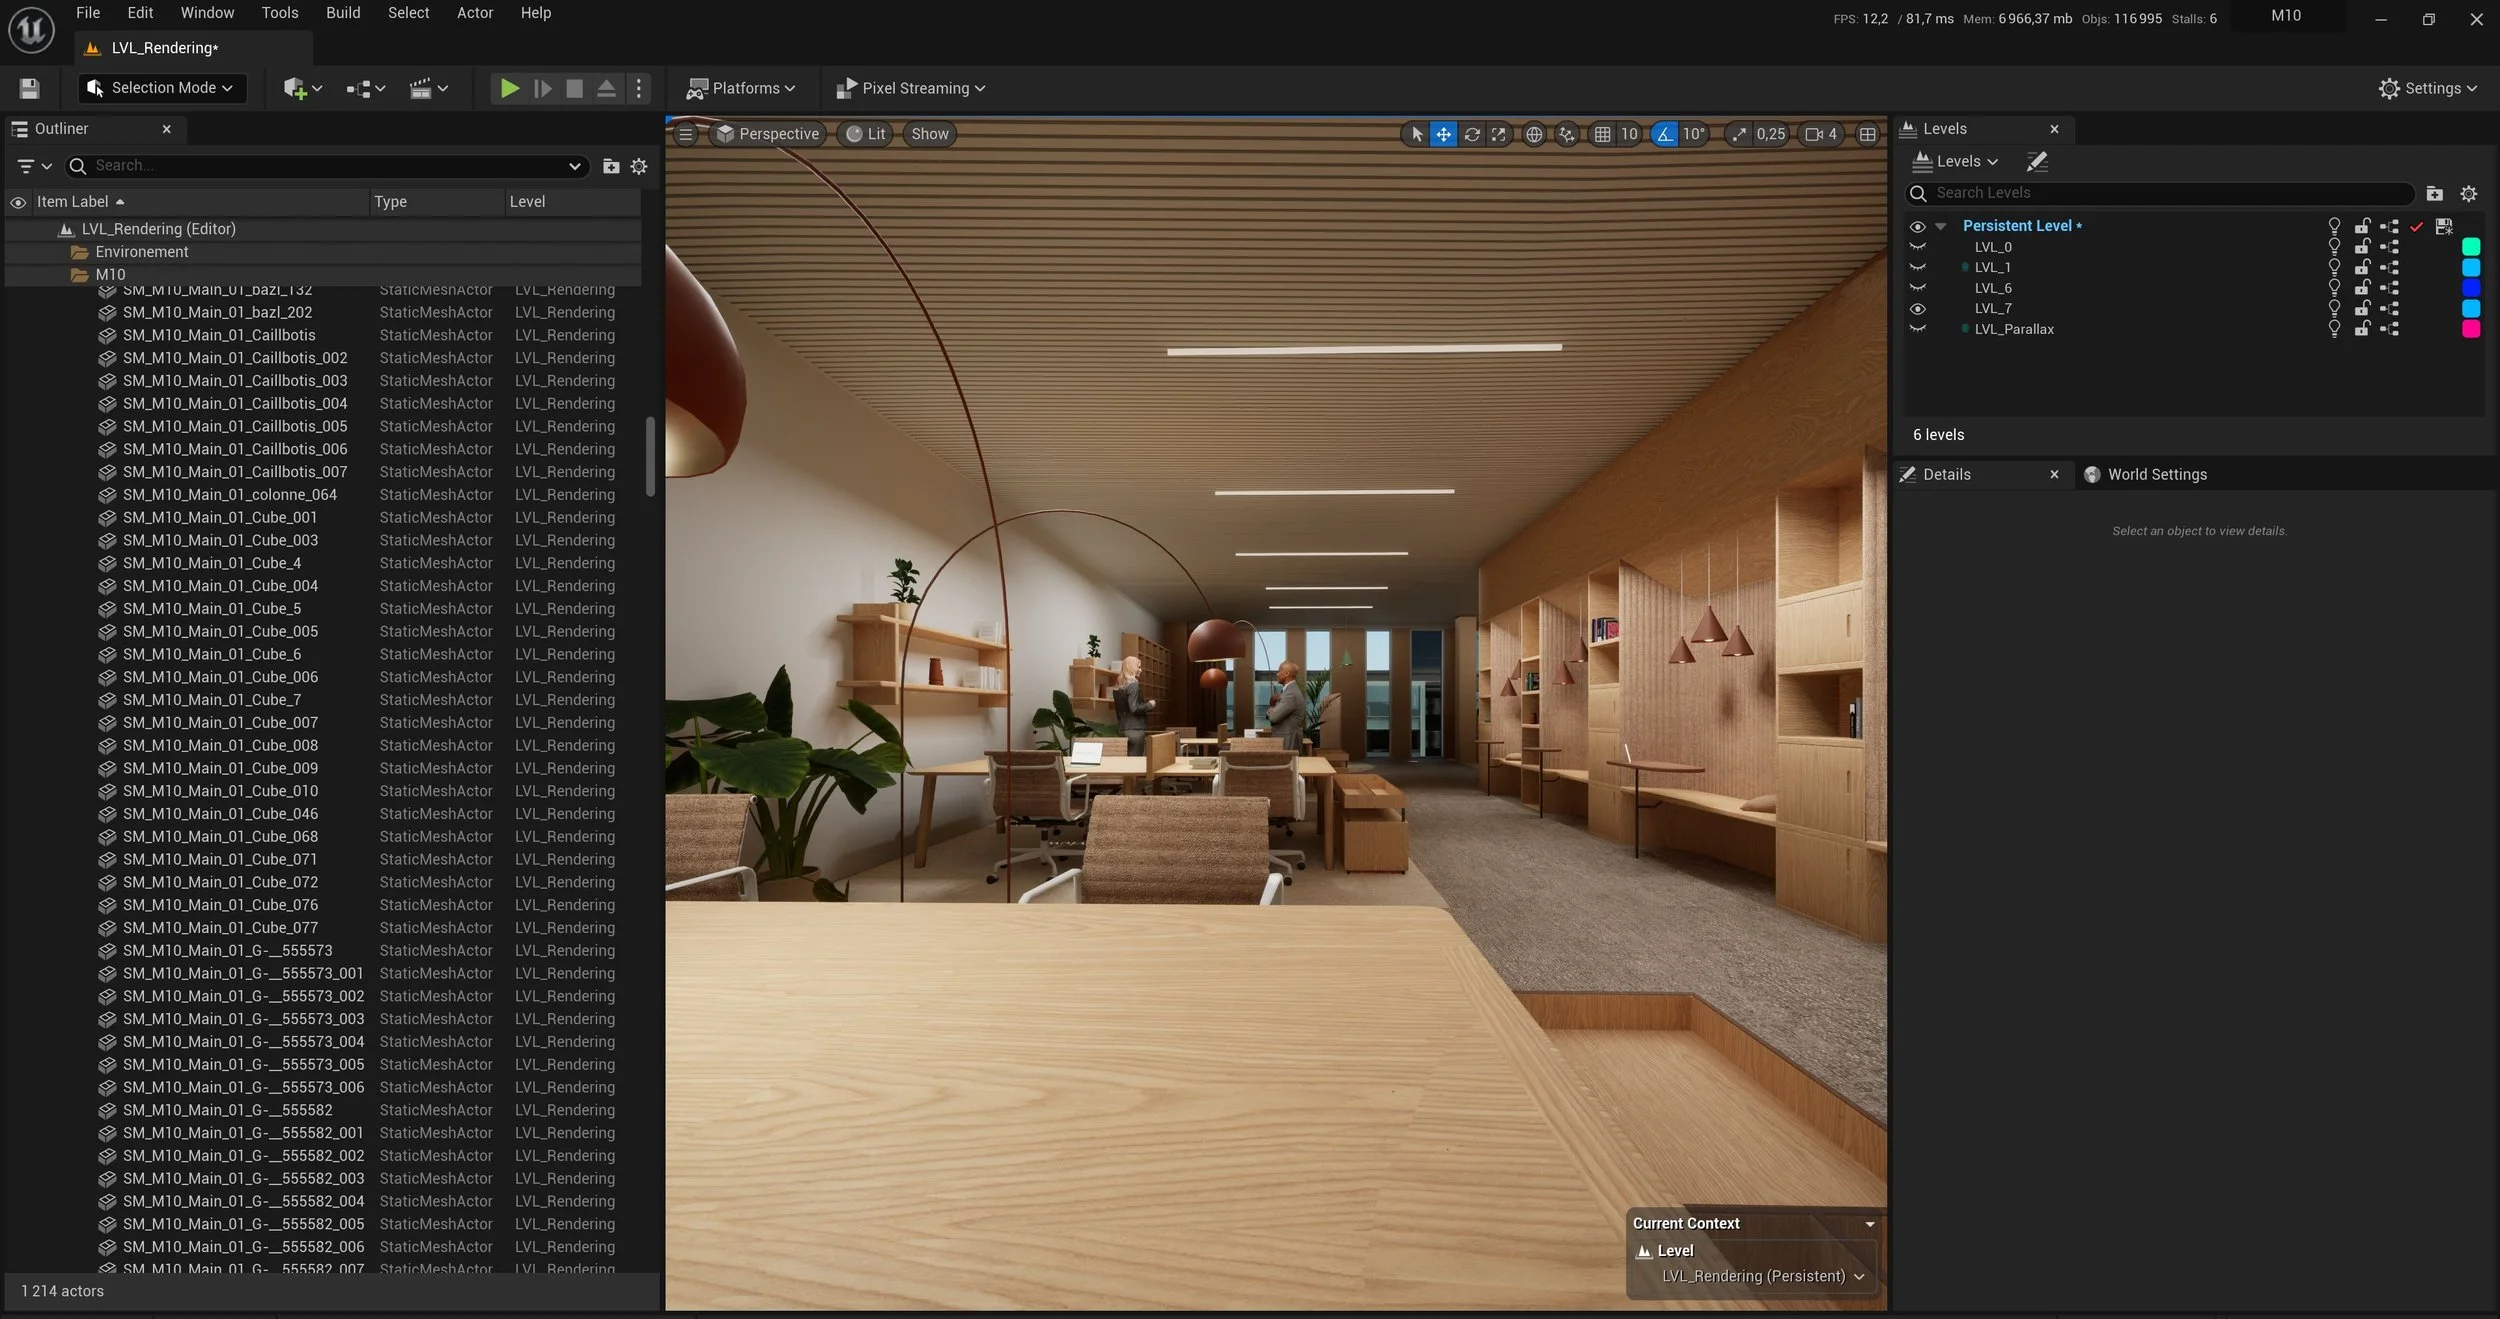Hide the LVL_7 level with its eye icon
Image resolution: width=2500 pixels, height=1319 pixels.
(x=1917, y=309)
